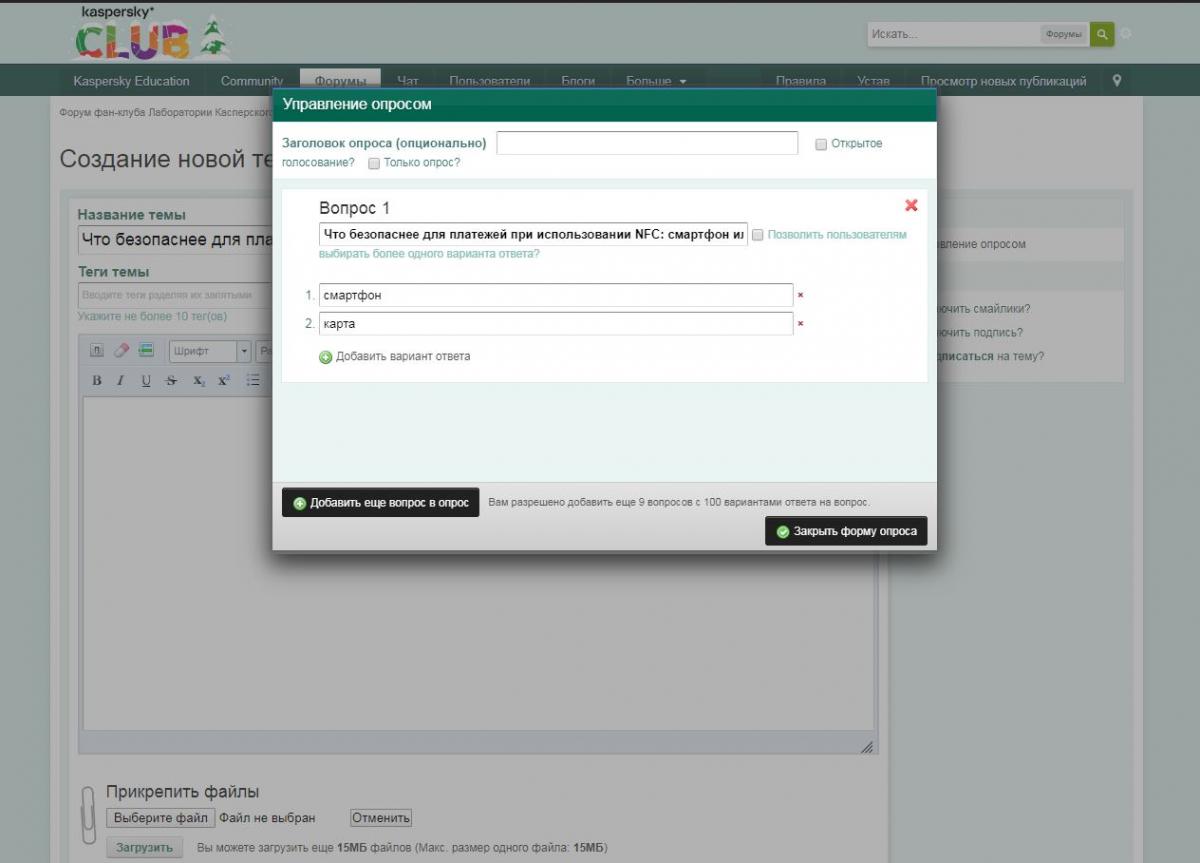Allow users to choose multiple answers

coord(758,235)
